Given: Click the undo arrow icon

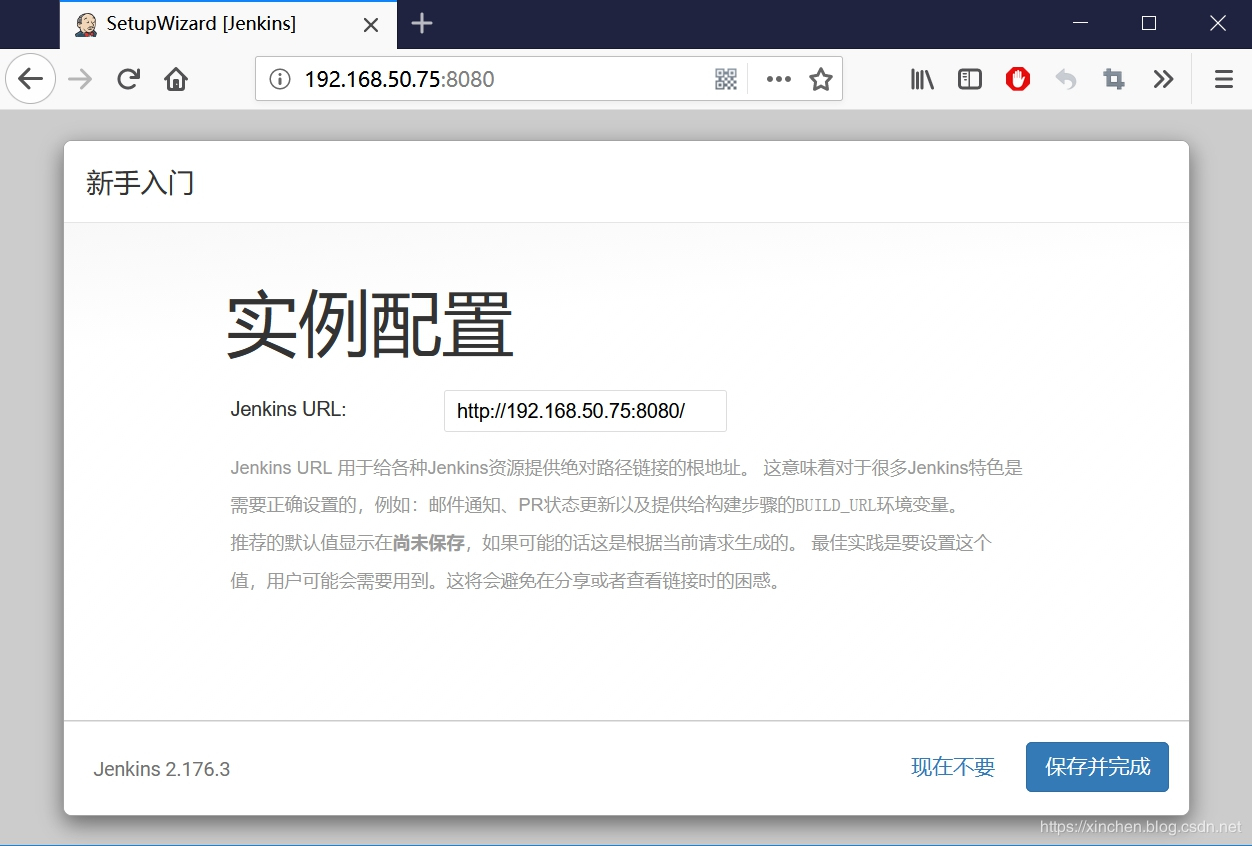Looking at the screenshot, I should pyautogui.click(x=1066, y=78).
